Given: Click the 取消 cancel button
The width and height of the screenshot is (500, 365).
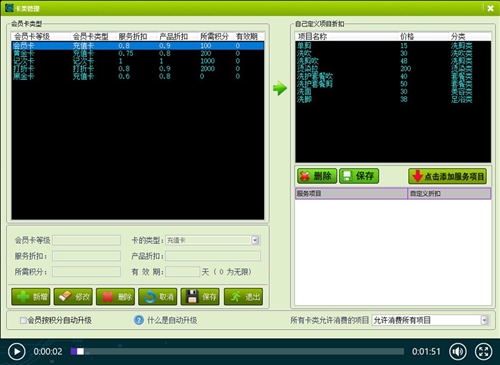Looking at the screenshot, I should tap(158, 297).
